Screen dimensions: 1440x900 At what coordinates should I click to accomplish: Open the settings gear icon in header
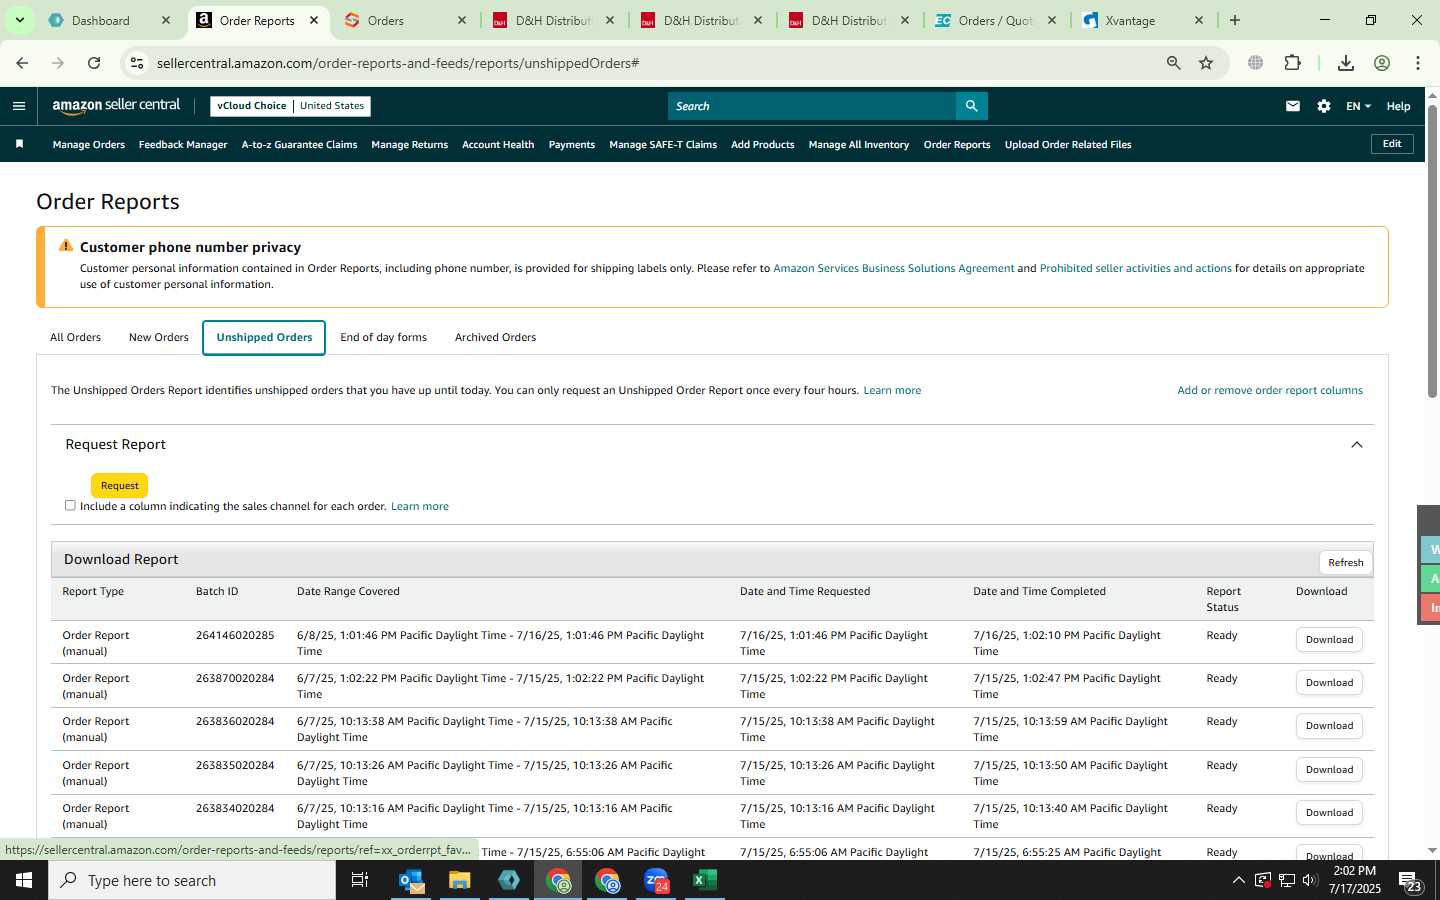(1324, 106)
